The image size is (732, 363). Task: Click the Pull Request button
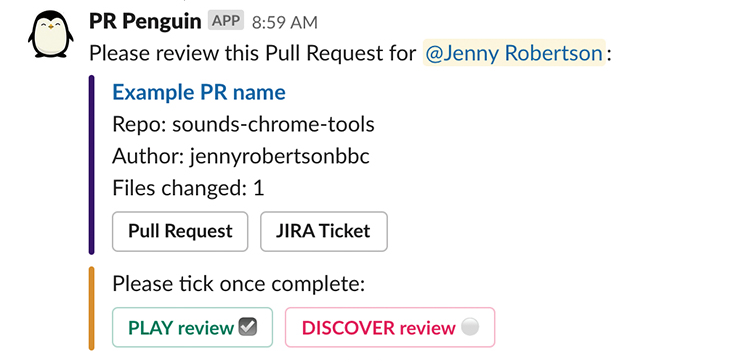(180, 231)
